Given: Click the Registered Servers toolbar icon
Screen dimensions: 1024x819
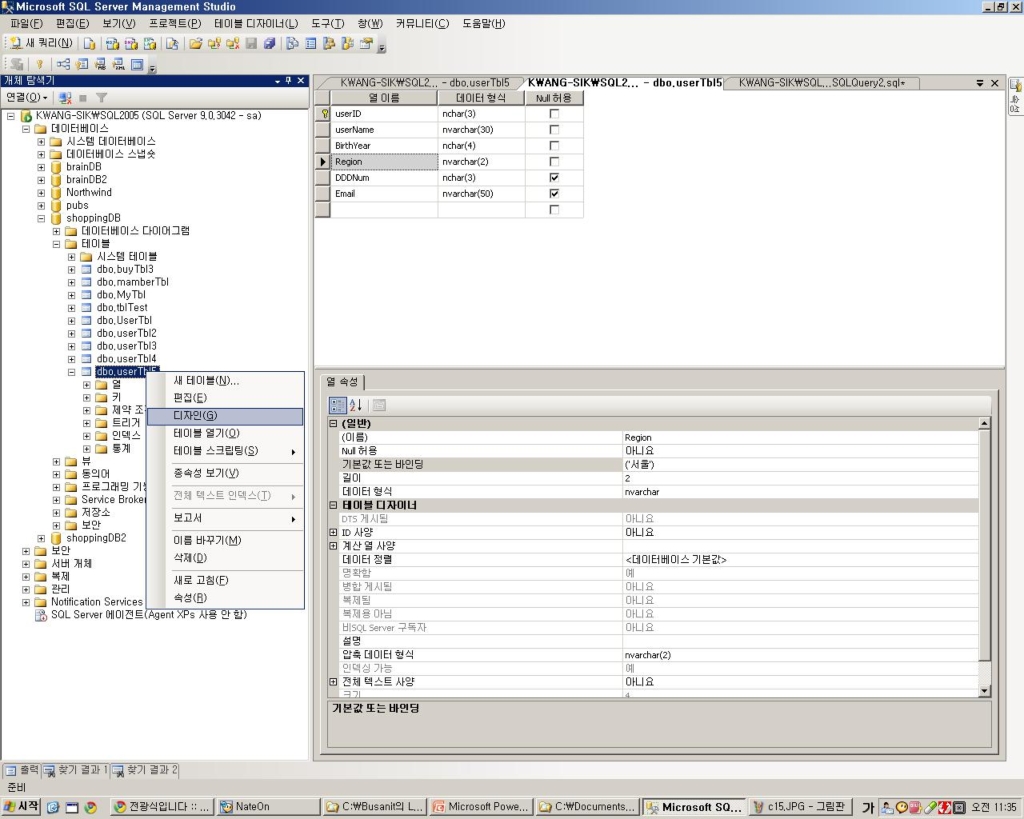Looking at the screenshot, I should click(x=292, y=44).
